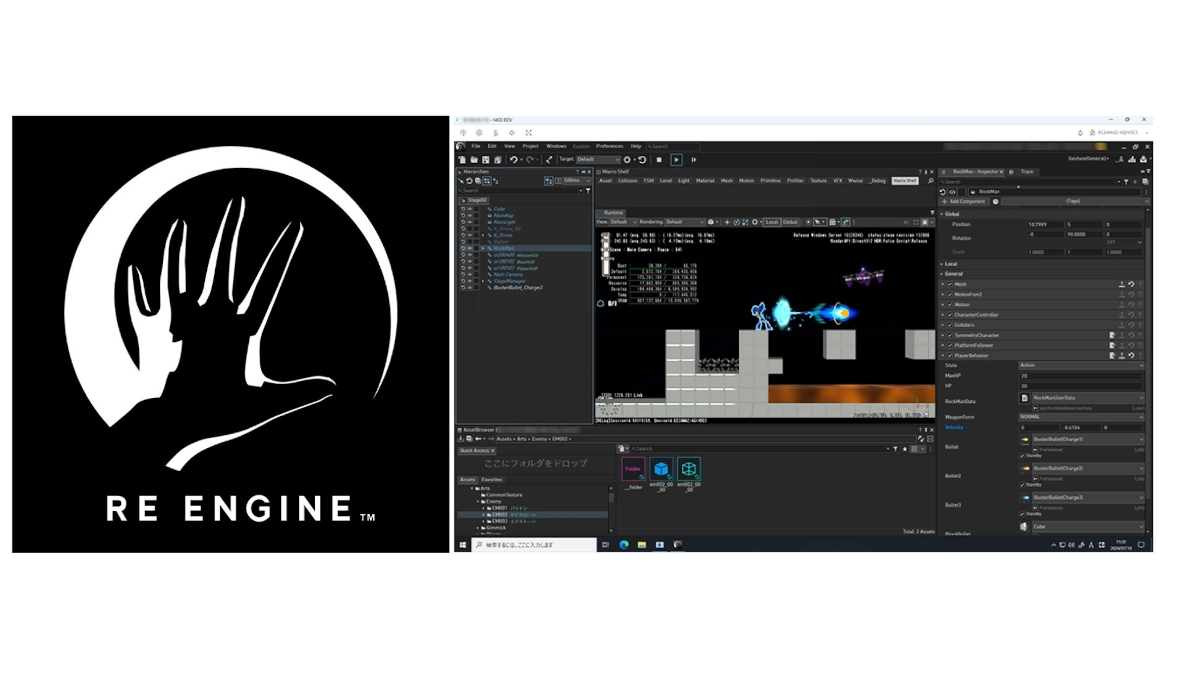Screen dimensions: 1200x675
Task: Select the Stage02 tab in Hierarchies
Action: (x=473, y=200)
